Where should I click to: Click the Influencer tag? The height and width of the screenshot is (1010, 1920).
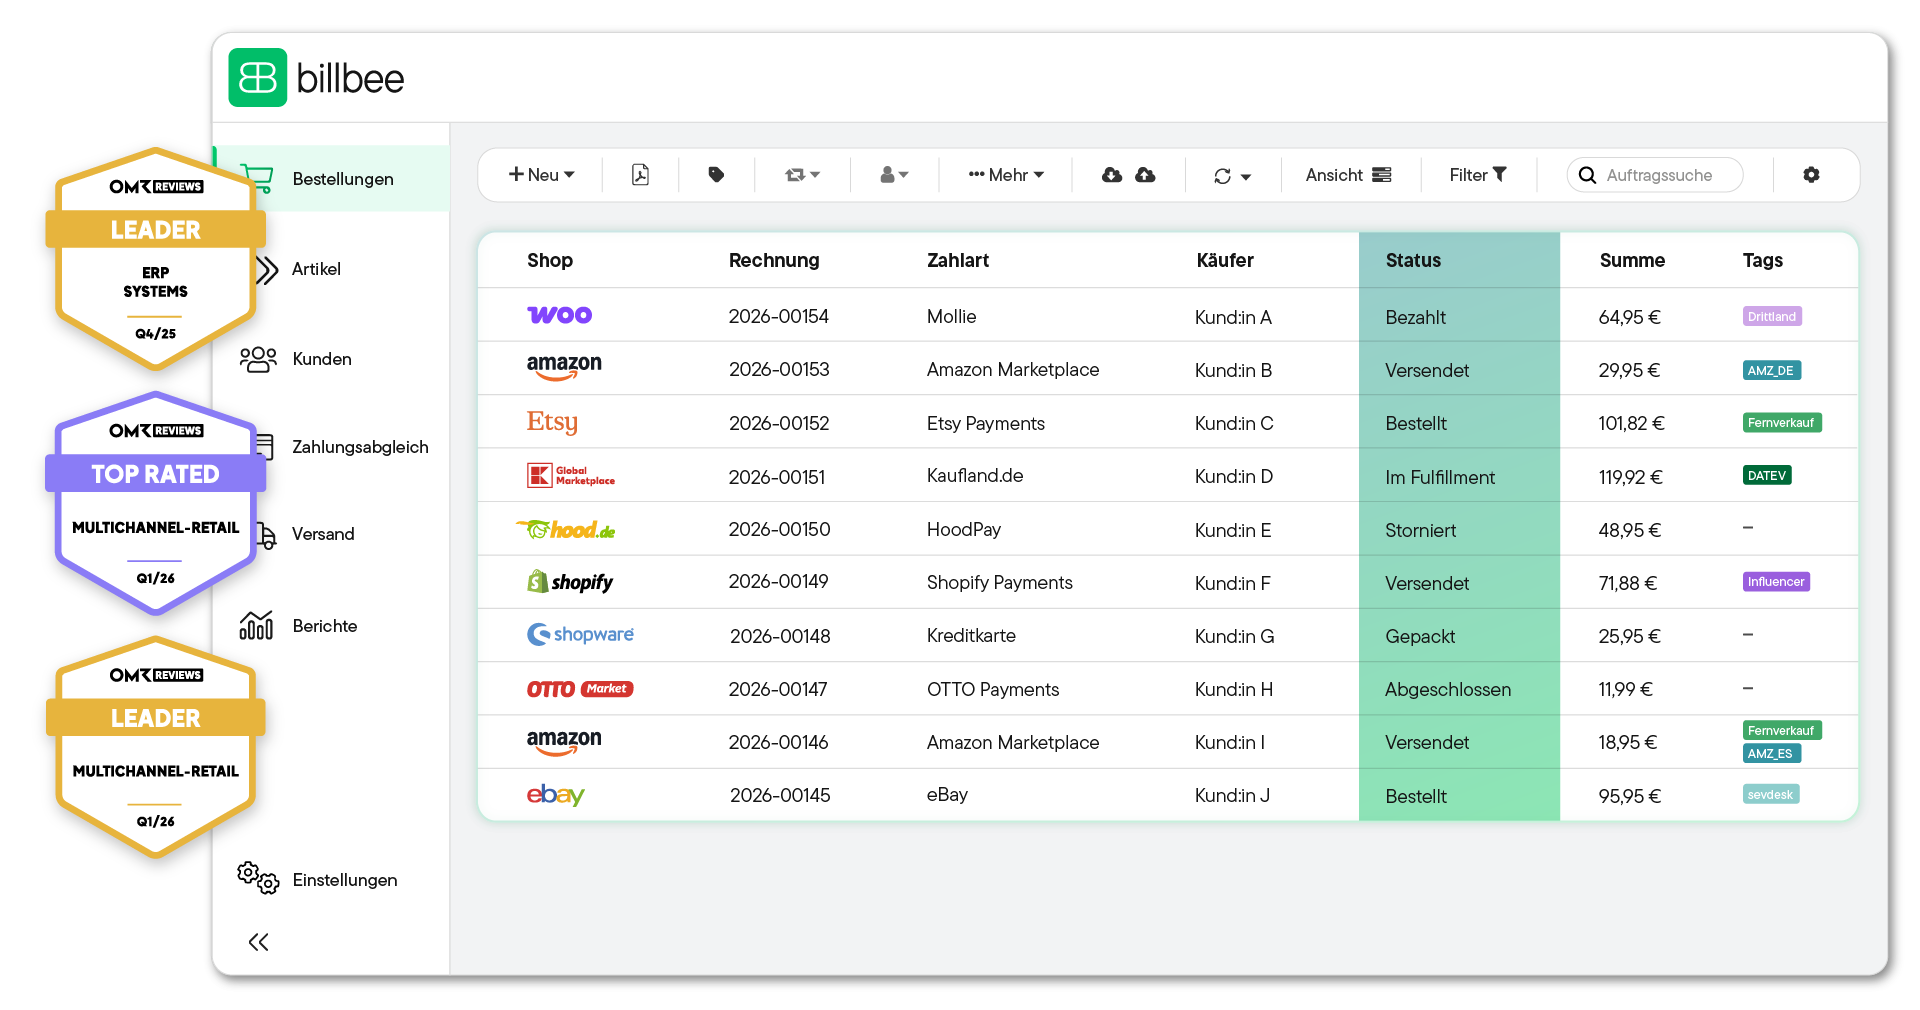click(x=1776, y=582)
